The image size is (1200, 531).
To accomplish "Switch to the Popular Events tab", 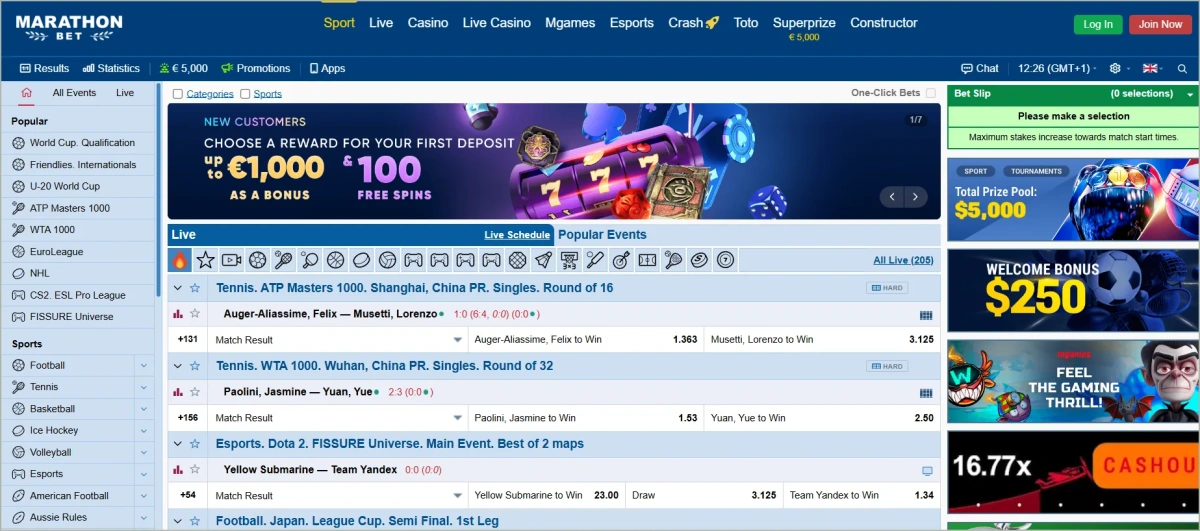I will [602, 235].
